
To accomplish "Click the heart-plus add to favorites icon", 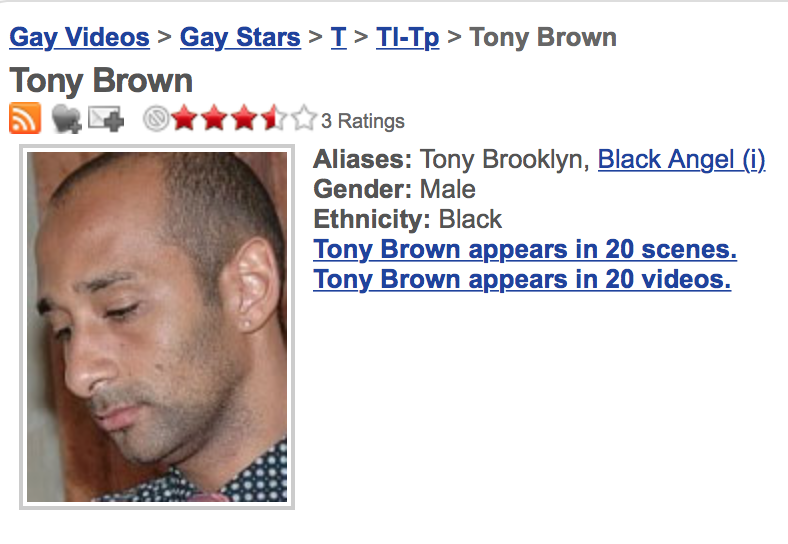I will tap(66, 120).
